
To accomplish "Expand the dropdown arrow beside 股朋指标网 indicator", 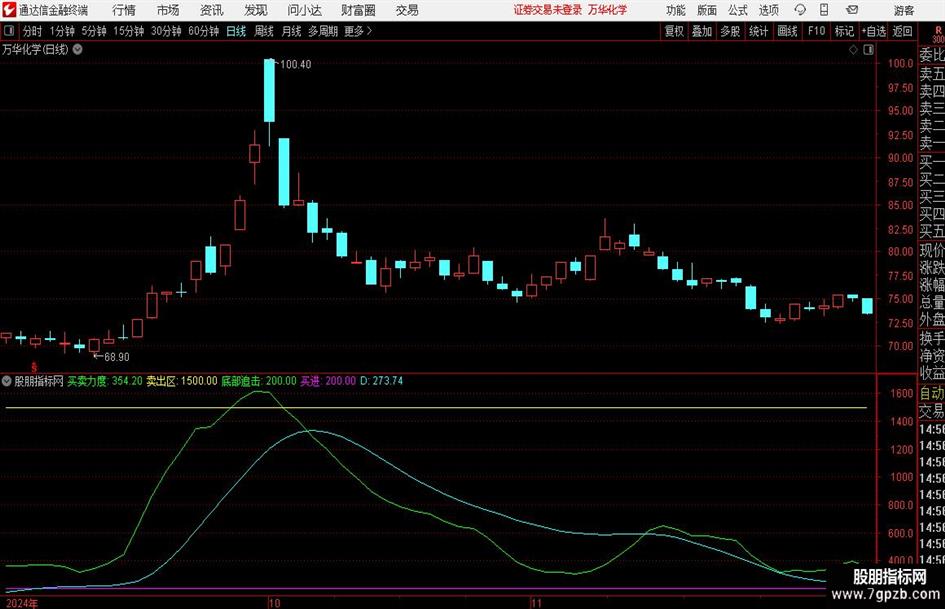I will [x=7, y=380].
